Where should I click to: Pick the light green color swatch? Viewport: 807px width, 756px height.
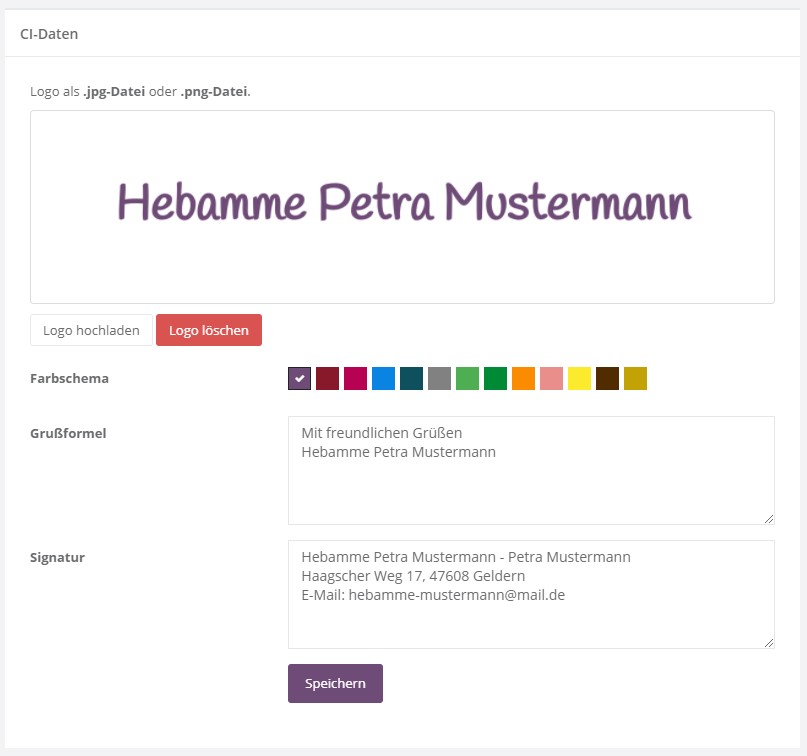467,379
